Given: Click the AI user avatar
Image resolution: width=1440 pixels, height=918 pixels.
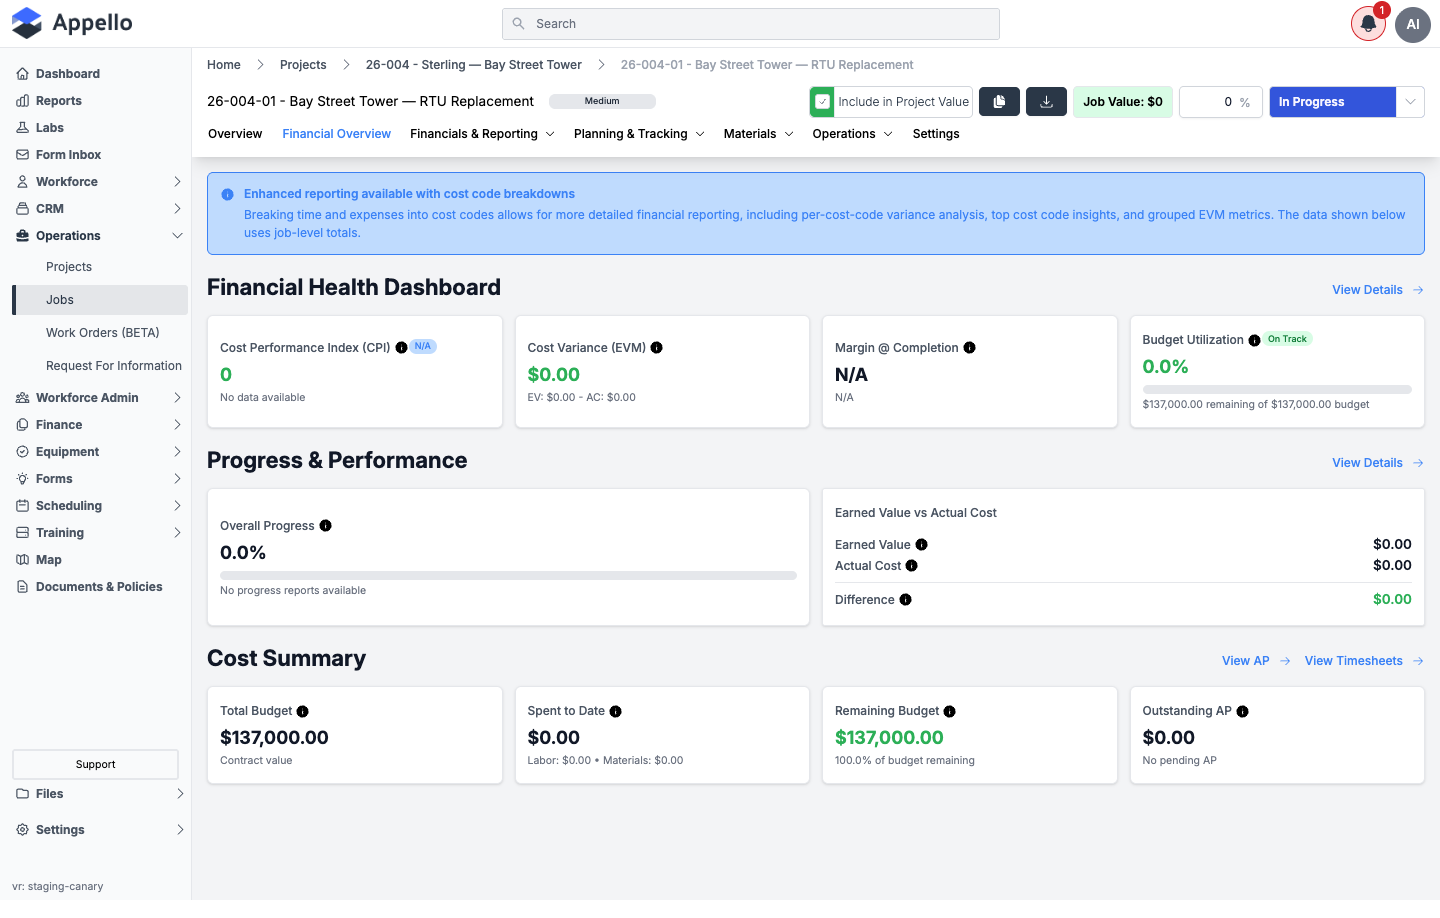Looking at the screenshot, I should pos(1413,24).
